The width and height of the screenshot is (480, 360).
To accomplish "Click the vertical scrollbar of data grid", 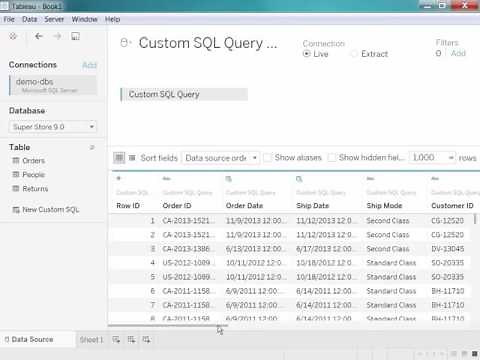I will click(475, 219).
